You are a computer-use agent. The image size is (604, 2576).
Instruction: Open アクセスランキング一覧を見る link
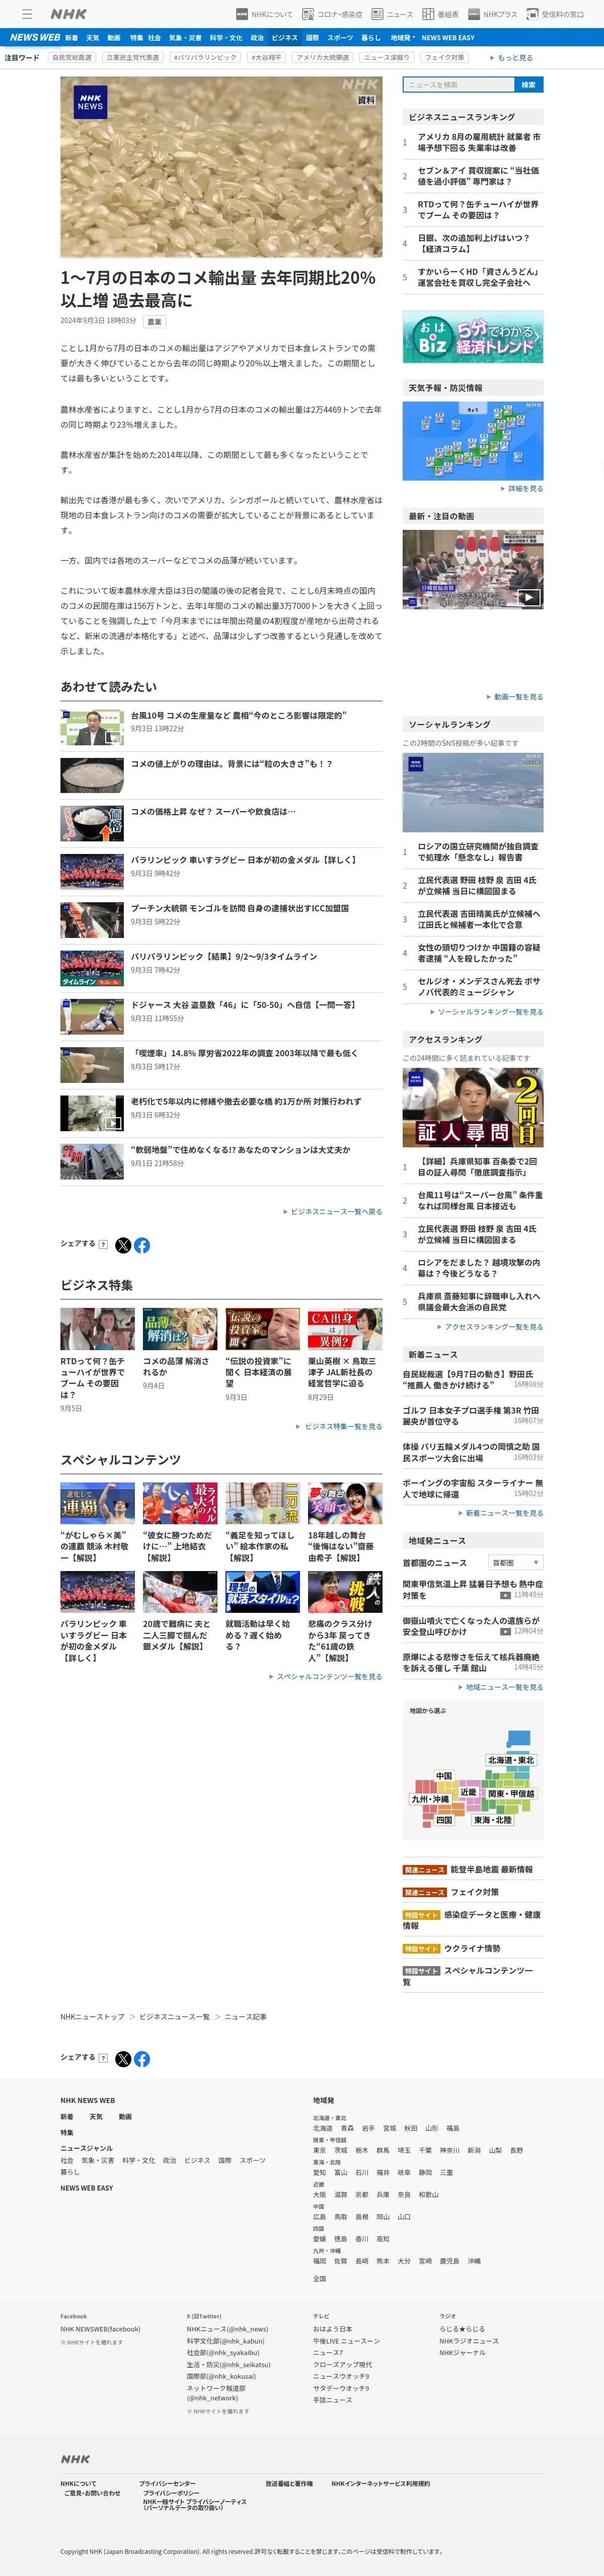pos(490,1327)
